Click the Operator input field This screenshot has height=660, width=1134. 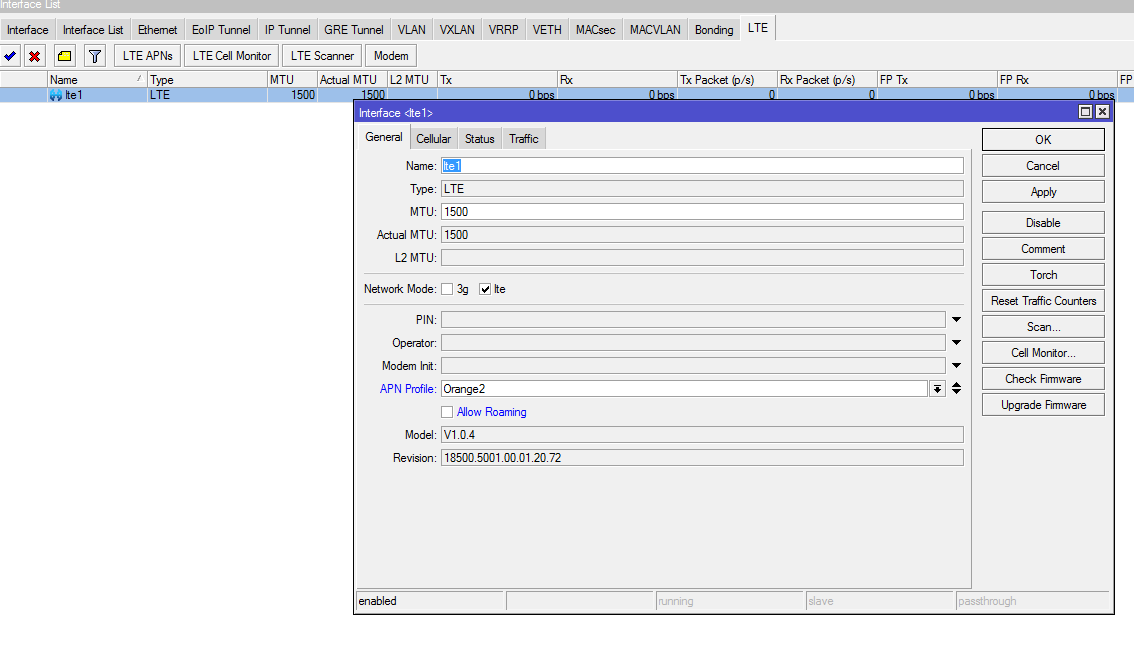pos(693,343)
